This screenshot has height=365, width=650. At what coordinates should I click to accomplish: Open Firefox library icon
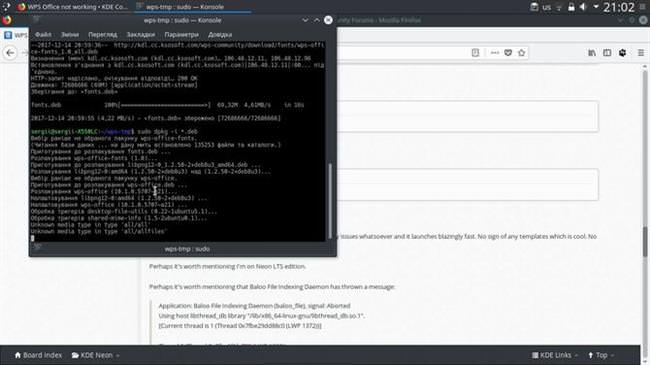pos(592,53)
